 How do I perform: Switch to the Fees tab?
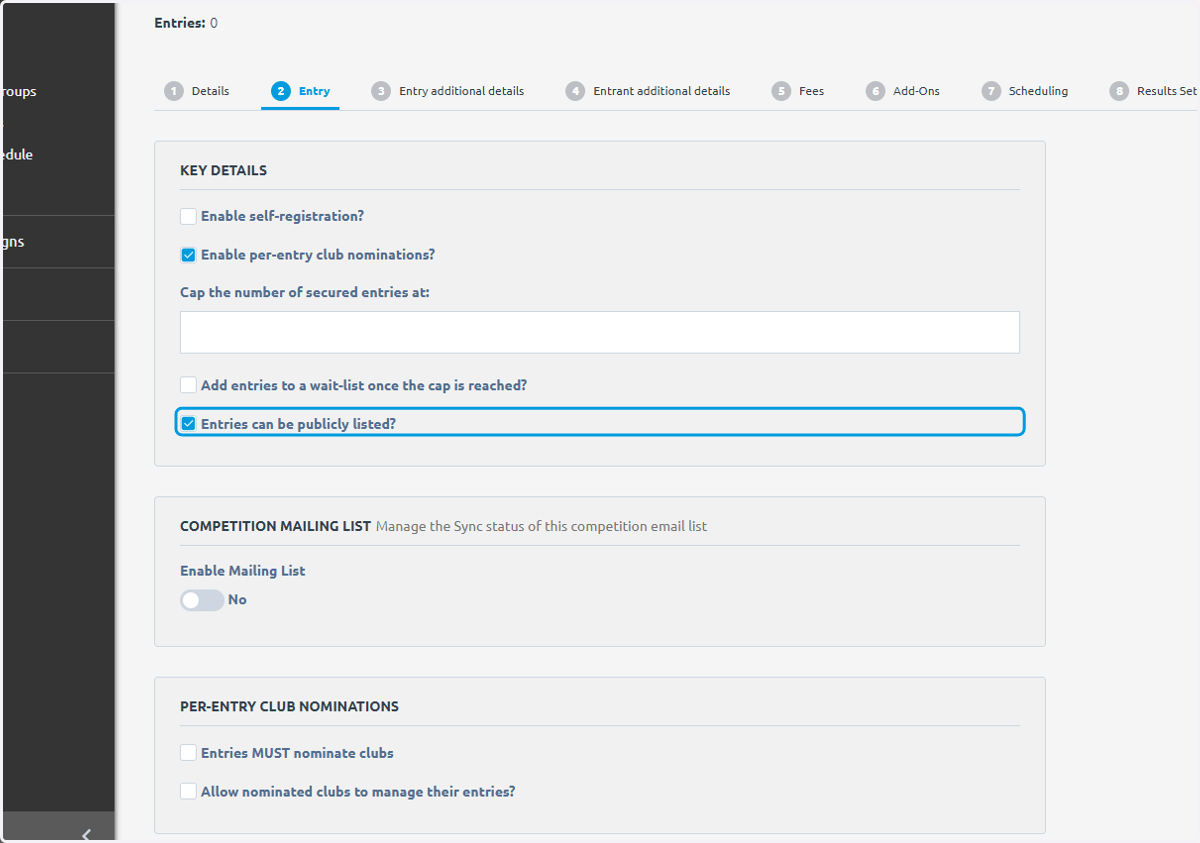point(798,91)
